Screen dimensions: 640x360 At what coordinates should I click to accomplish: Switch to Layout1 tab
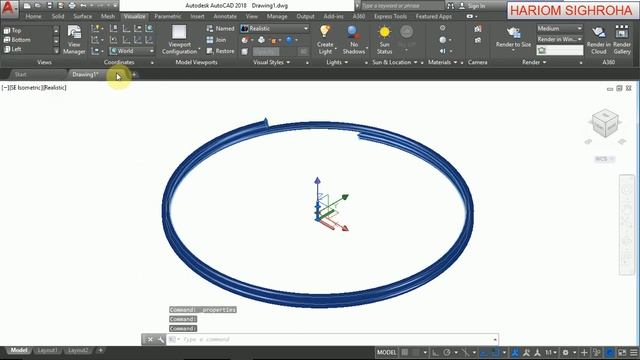[x=47, y=350]
